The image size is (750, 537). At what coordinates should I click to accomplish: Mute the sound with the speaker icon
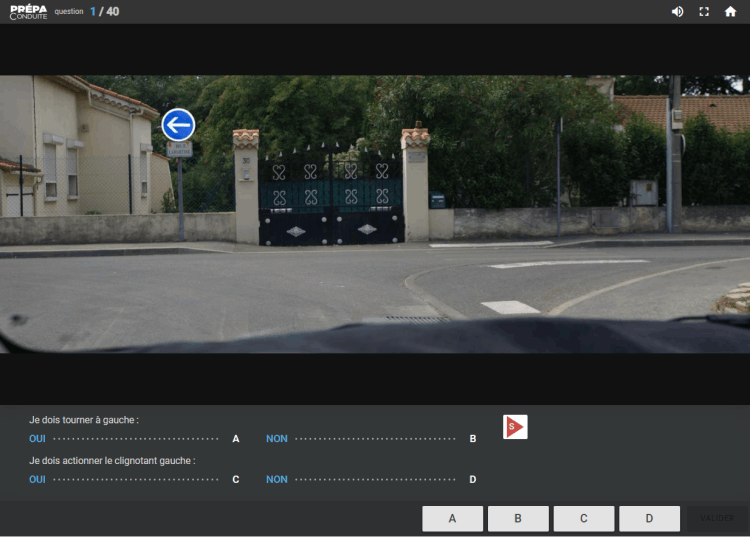(677, 12)
